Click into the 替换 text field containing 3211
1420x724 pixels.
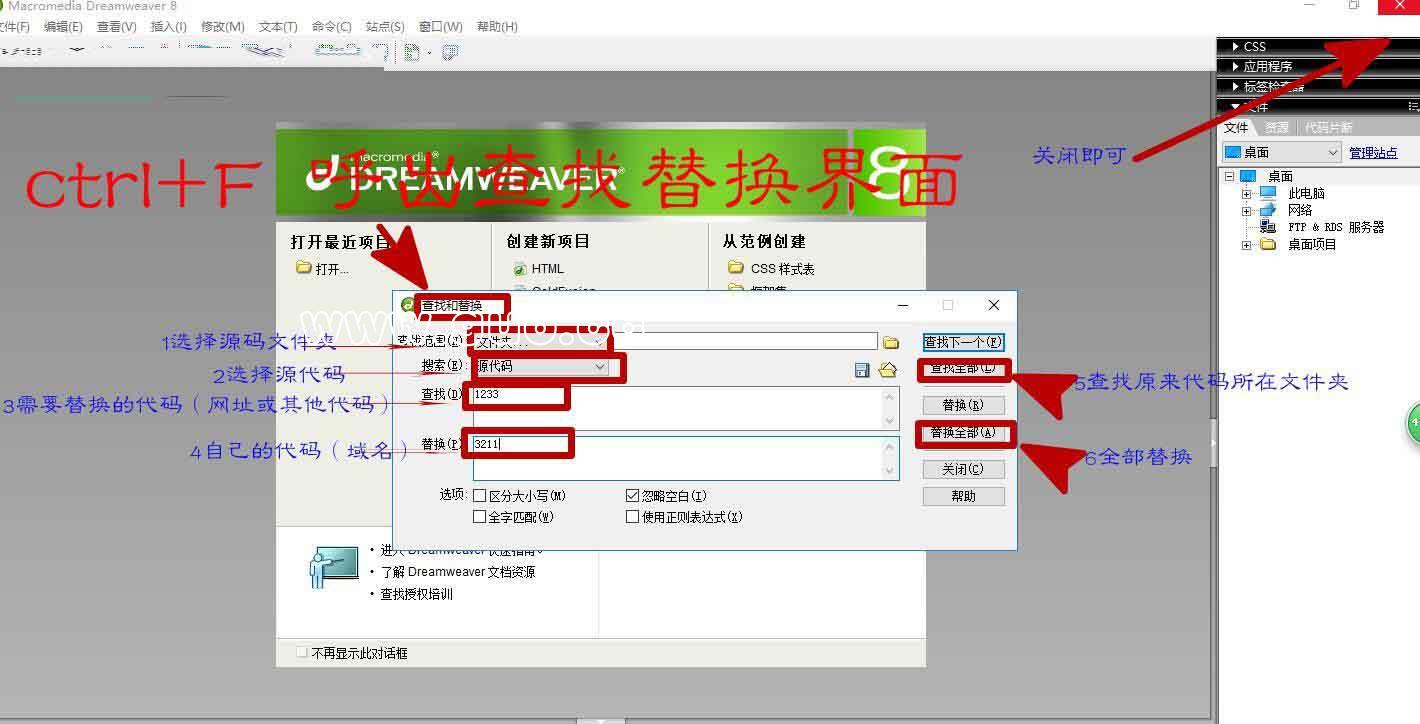pyautogui.click(x=685, y=458)
